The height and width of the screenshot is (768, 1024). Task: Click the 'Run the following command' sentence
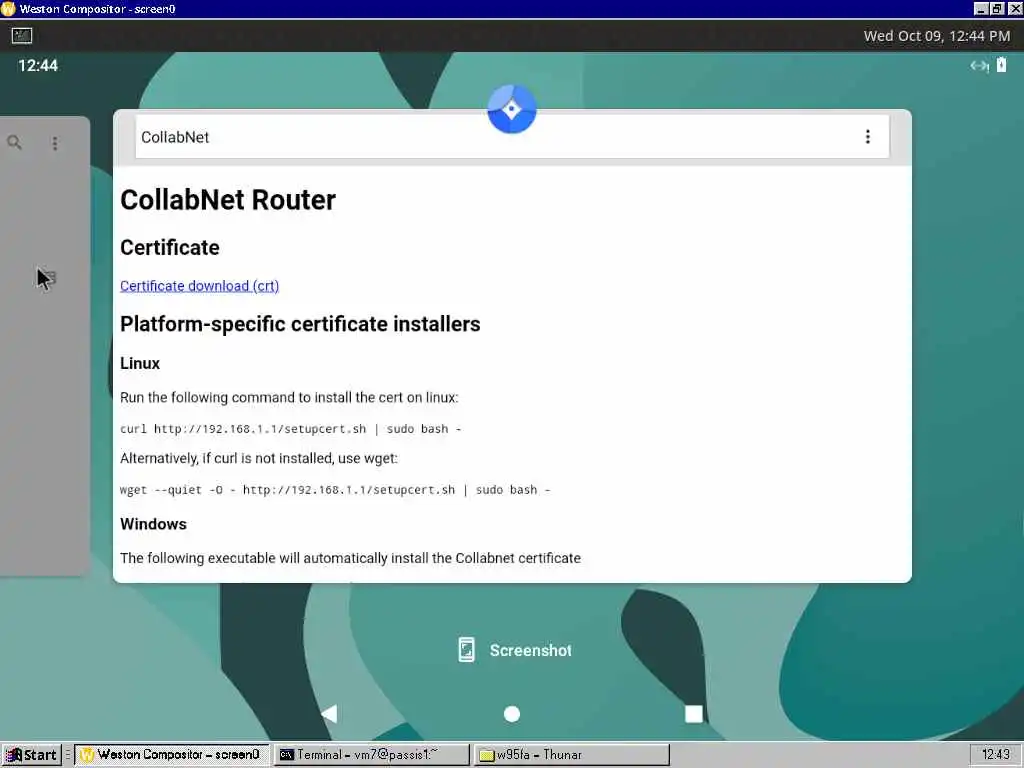click(x=289, y=398)
